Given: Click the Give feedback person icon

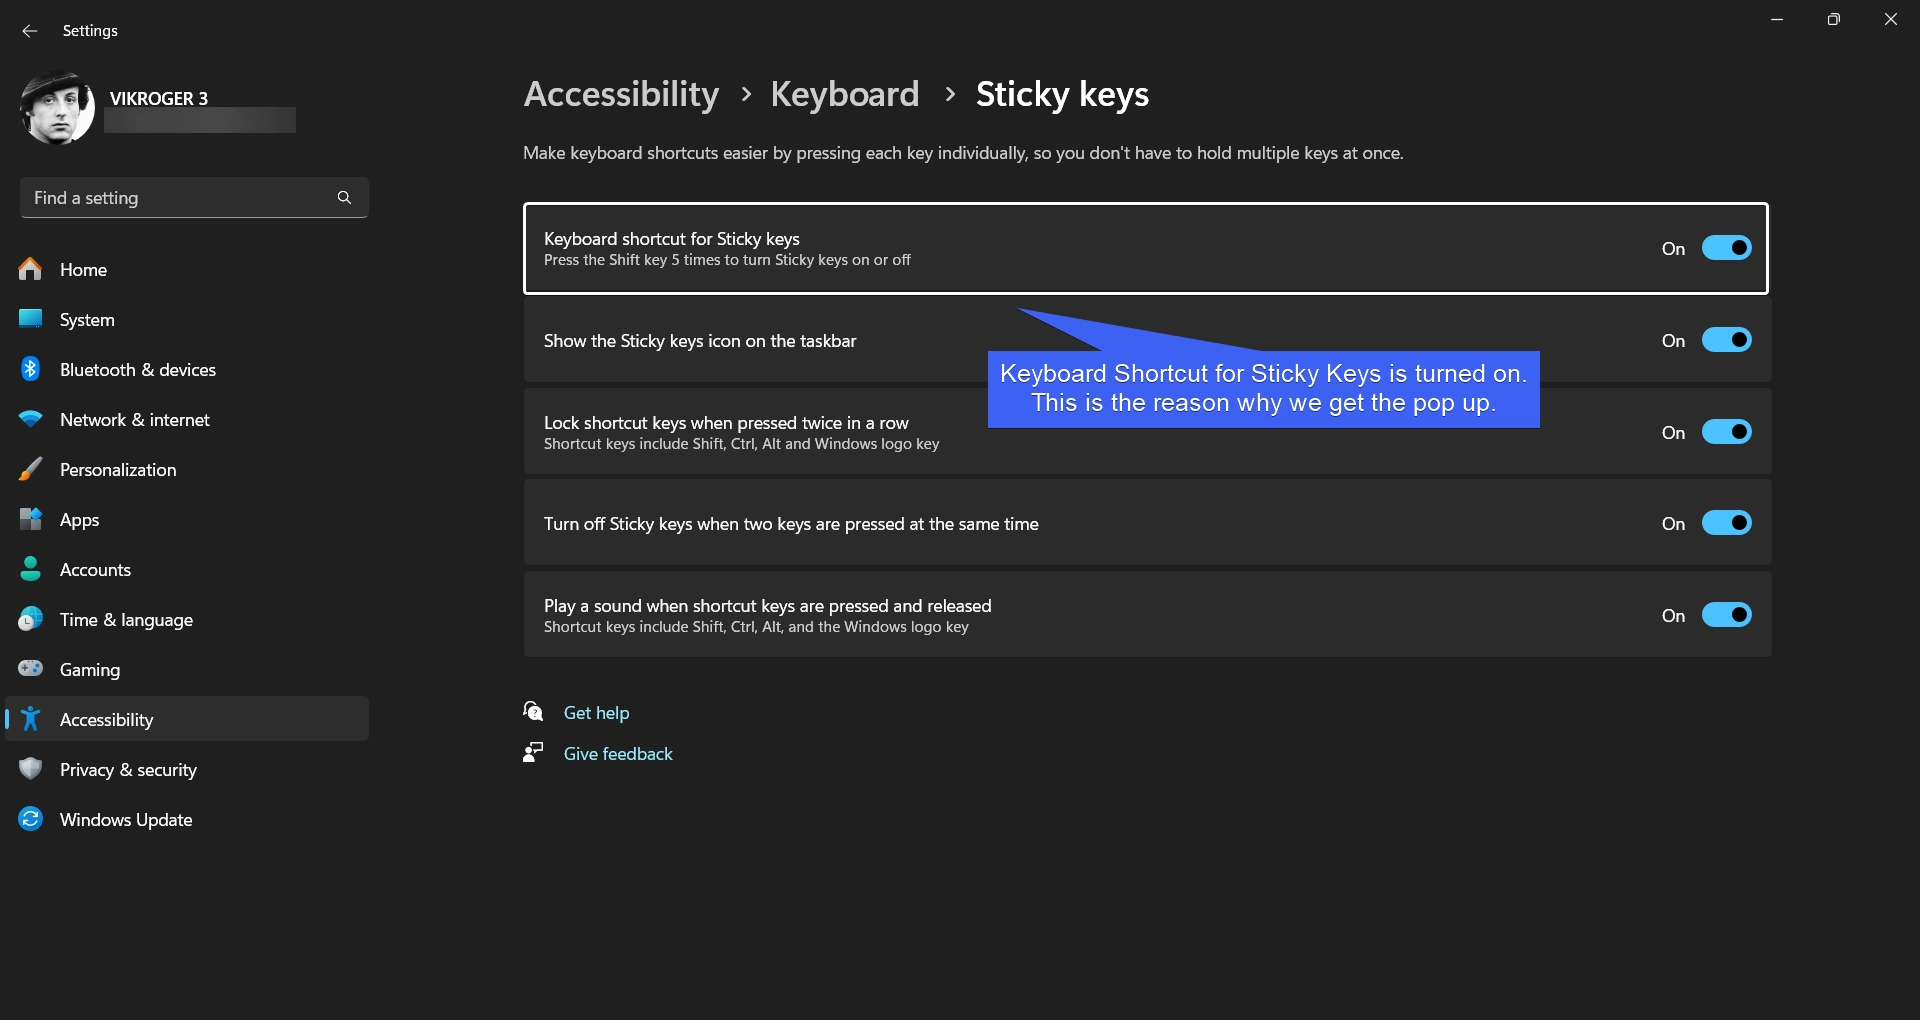Looking at the screenshot, I should (x=533, y=752).
